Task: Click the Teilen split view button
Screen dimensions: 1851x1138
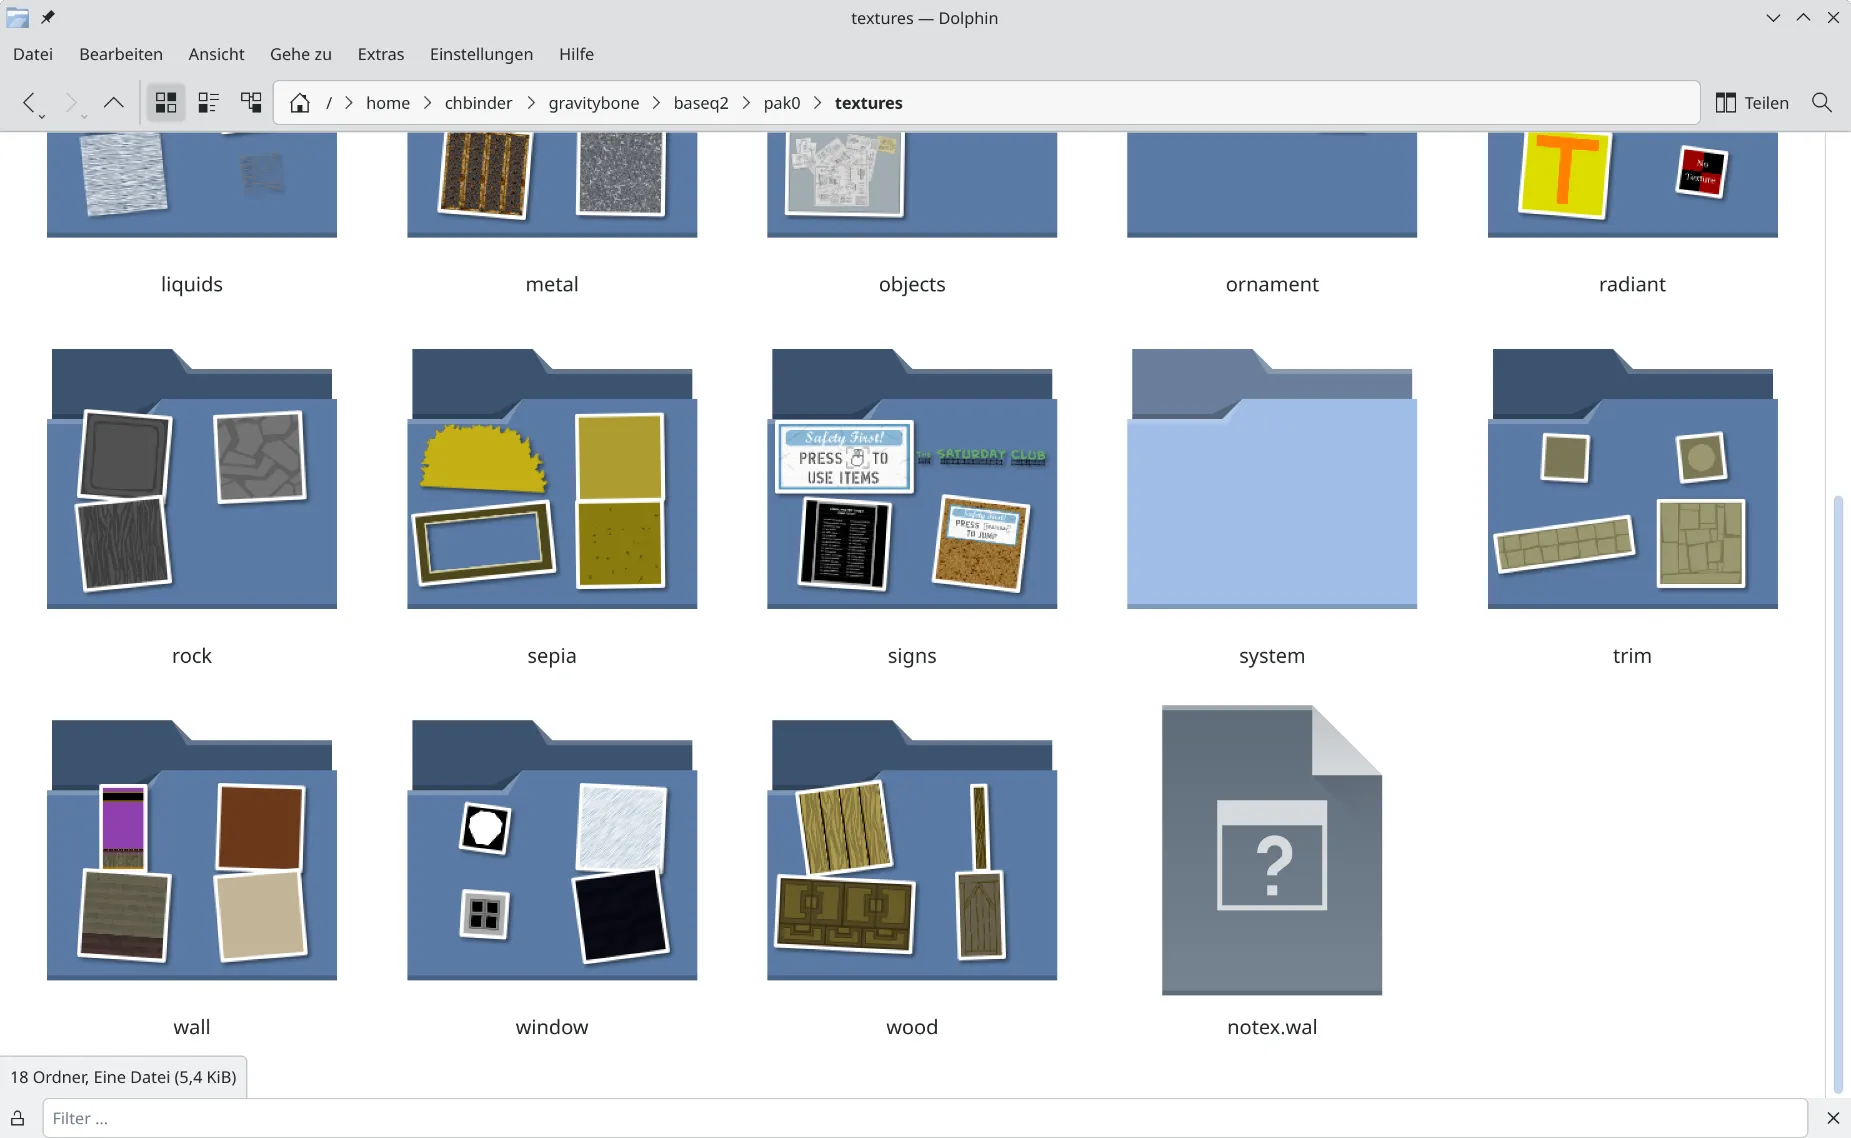Action: pos(1752,103)
